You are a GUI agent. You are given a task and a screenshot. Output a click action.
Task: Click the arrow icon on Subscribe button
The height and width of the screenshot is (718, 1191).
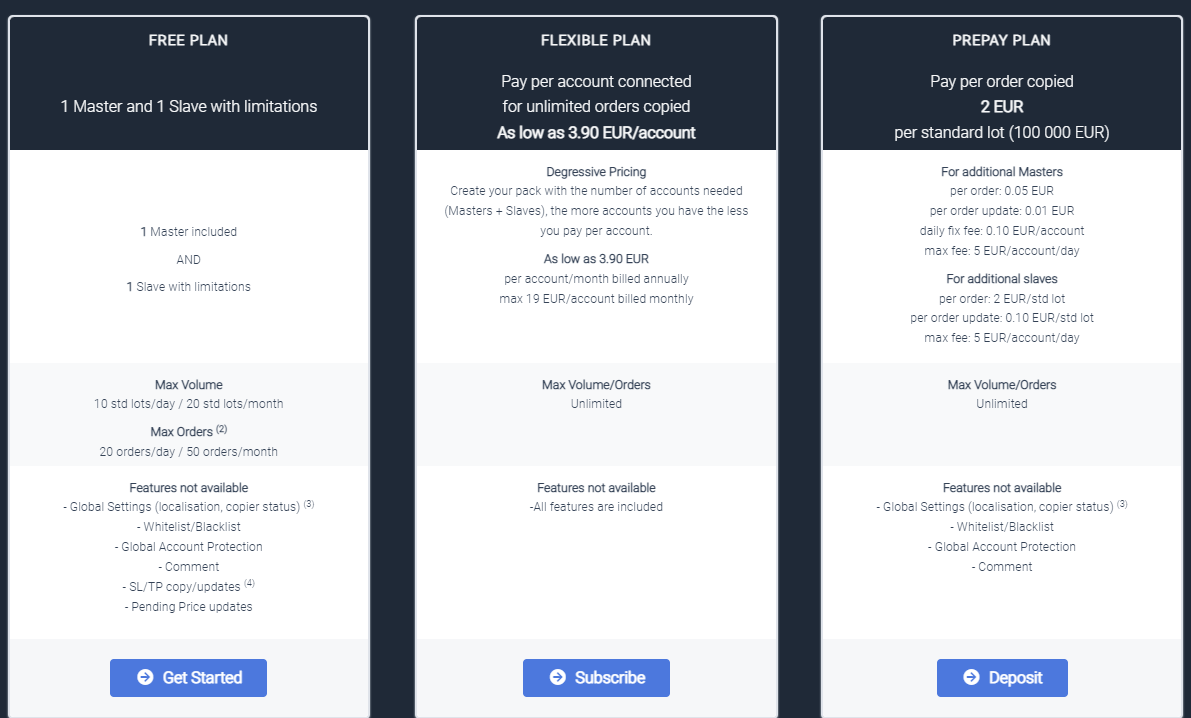(558, 677)
